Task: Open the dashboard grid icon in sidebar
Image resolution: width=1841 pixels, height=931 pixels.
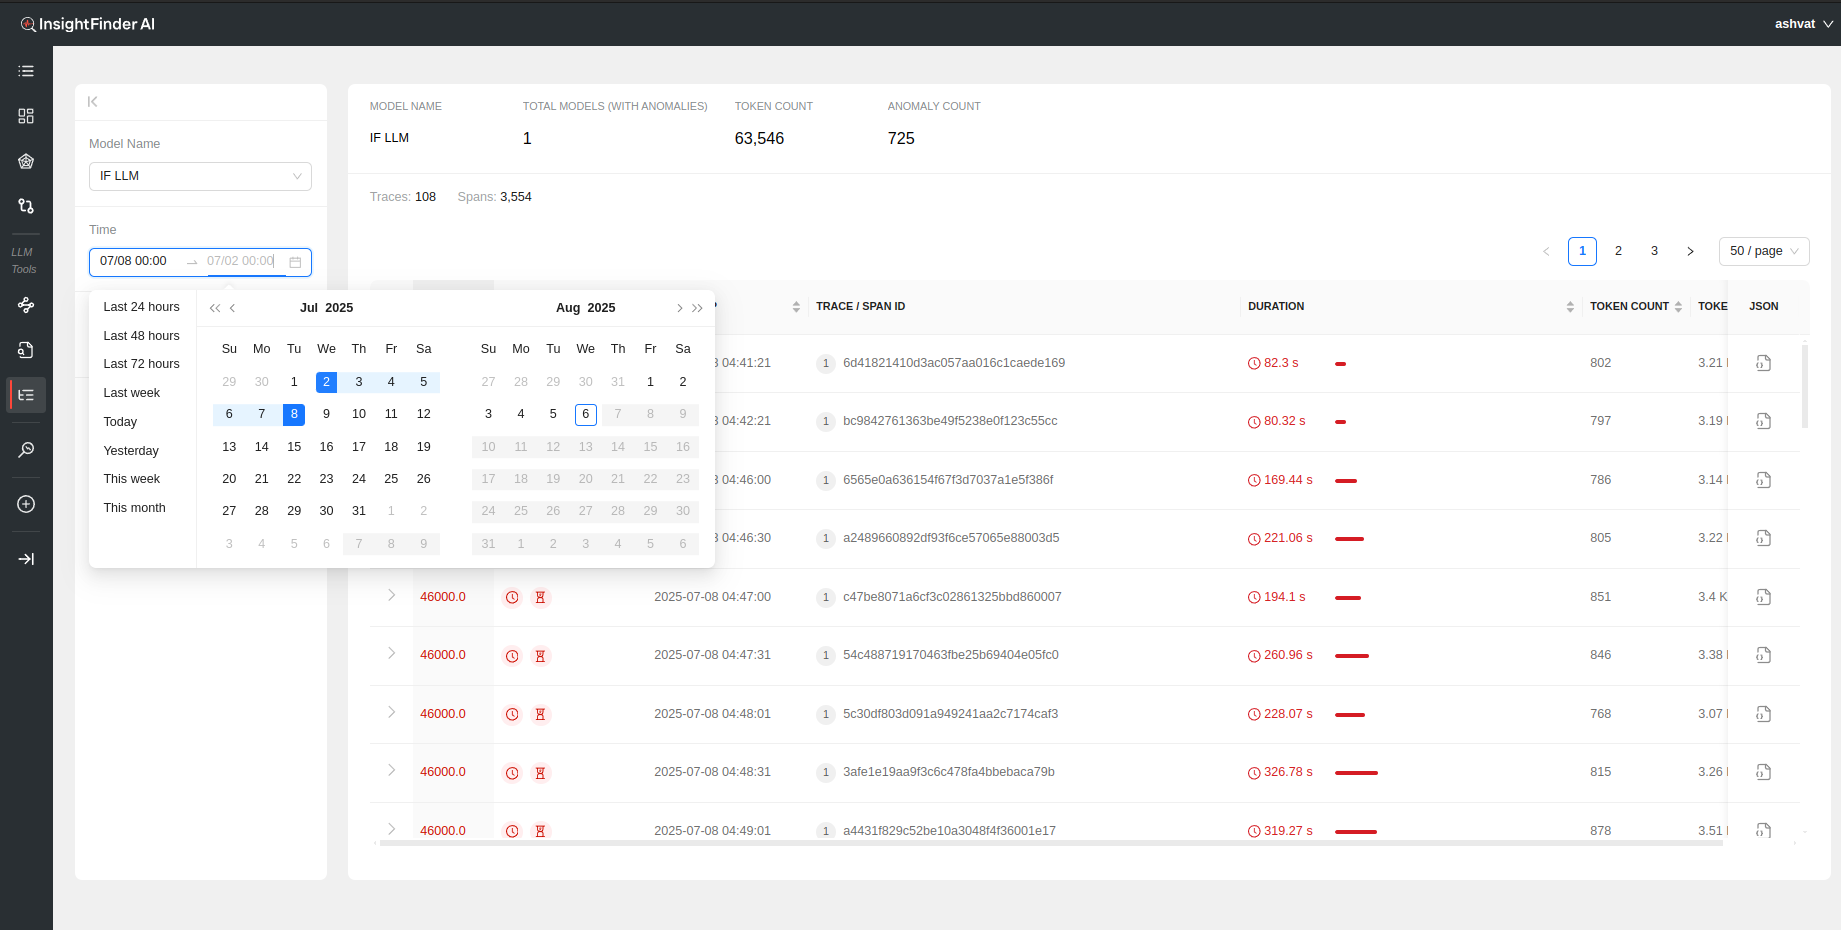Action: 26,116
